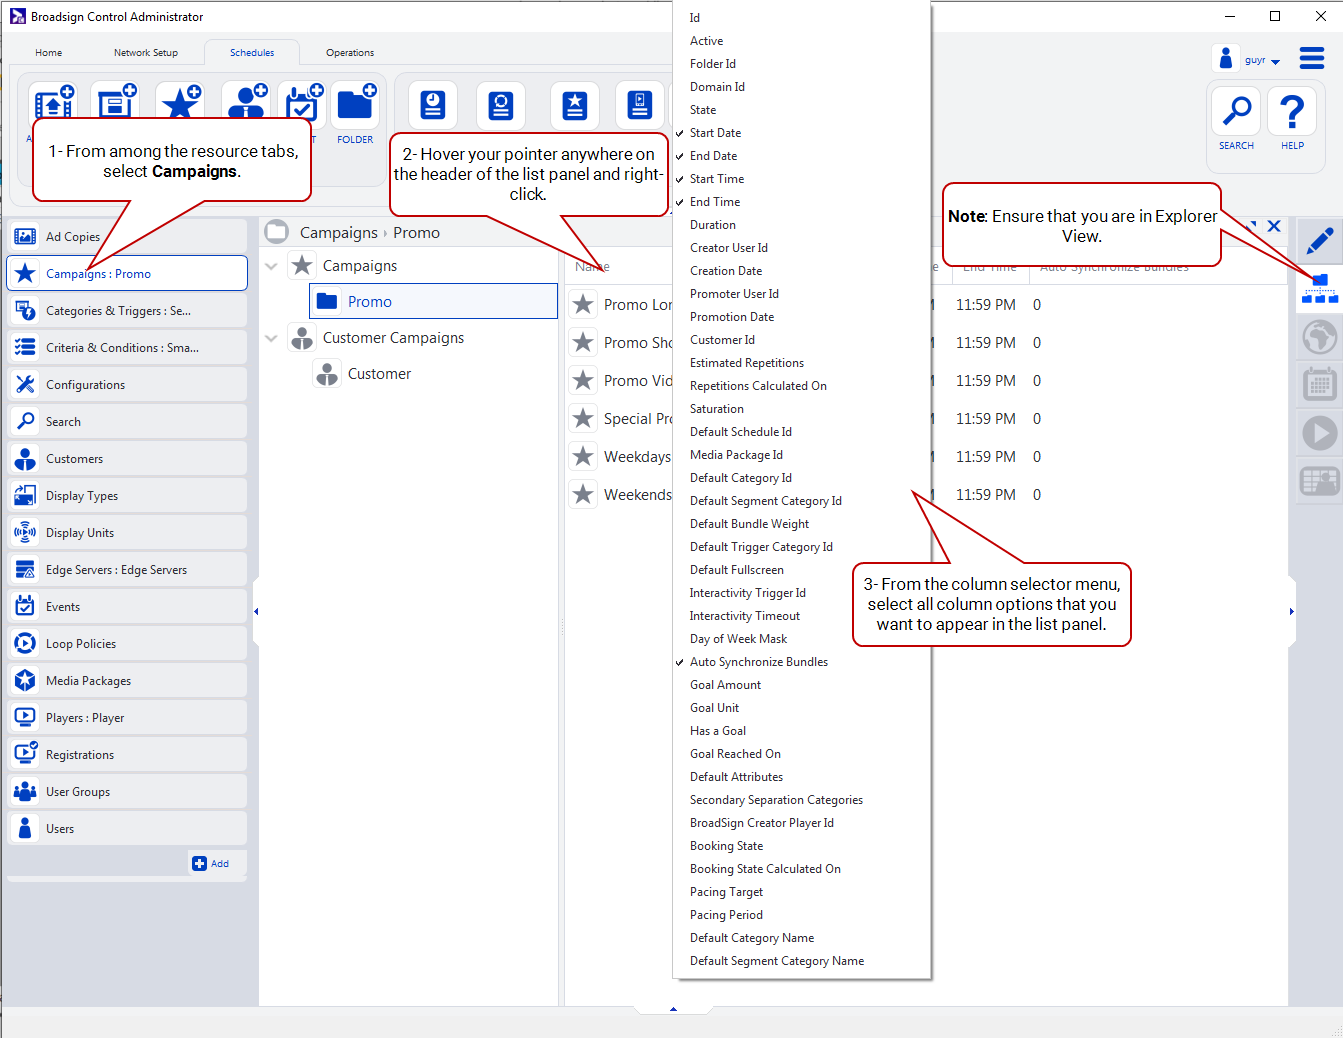Select the Calendar view icon
The image size is (1343, 1038).
[x=1319, y=383]
